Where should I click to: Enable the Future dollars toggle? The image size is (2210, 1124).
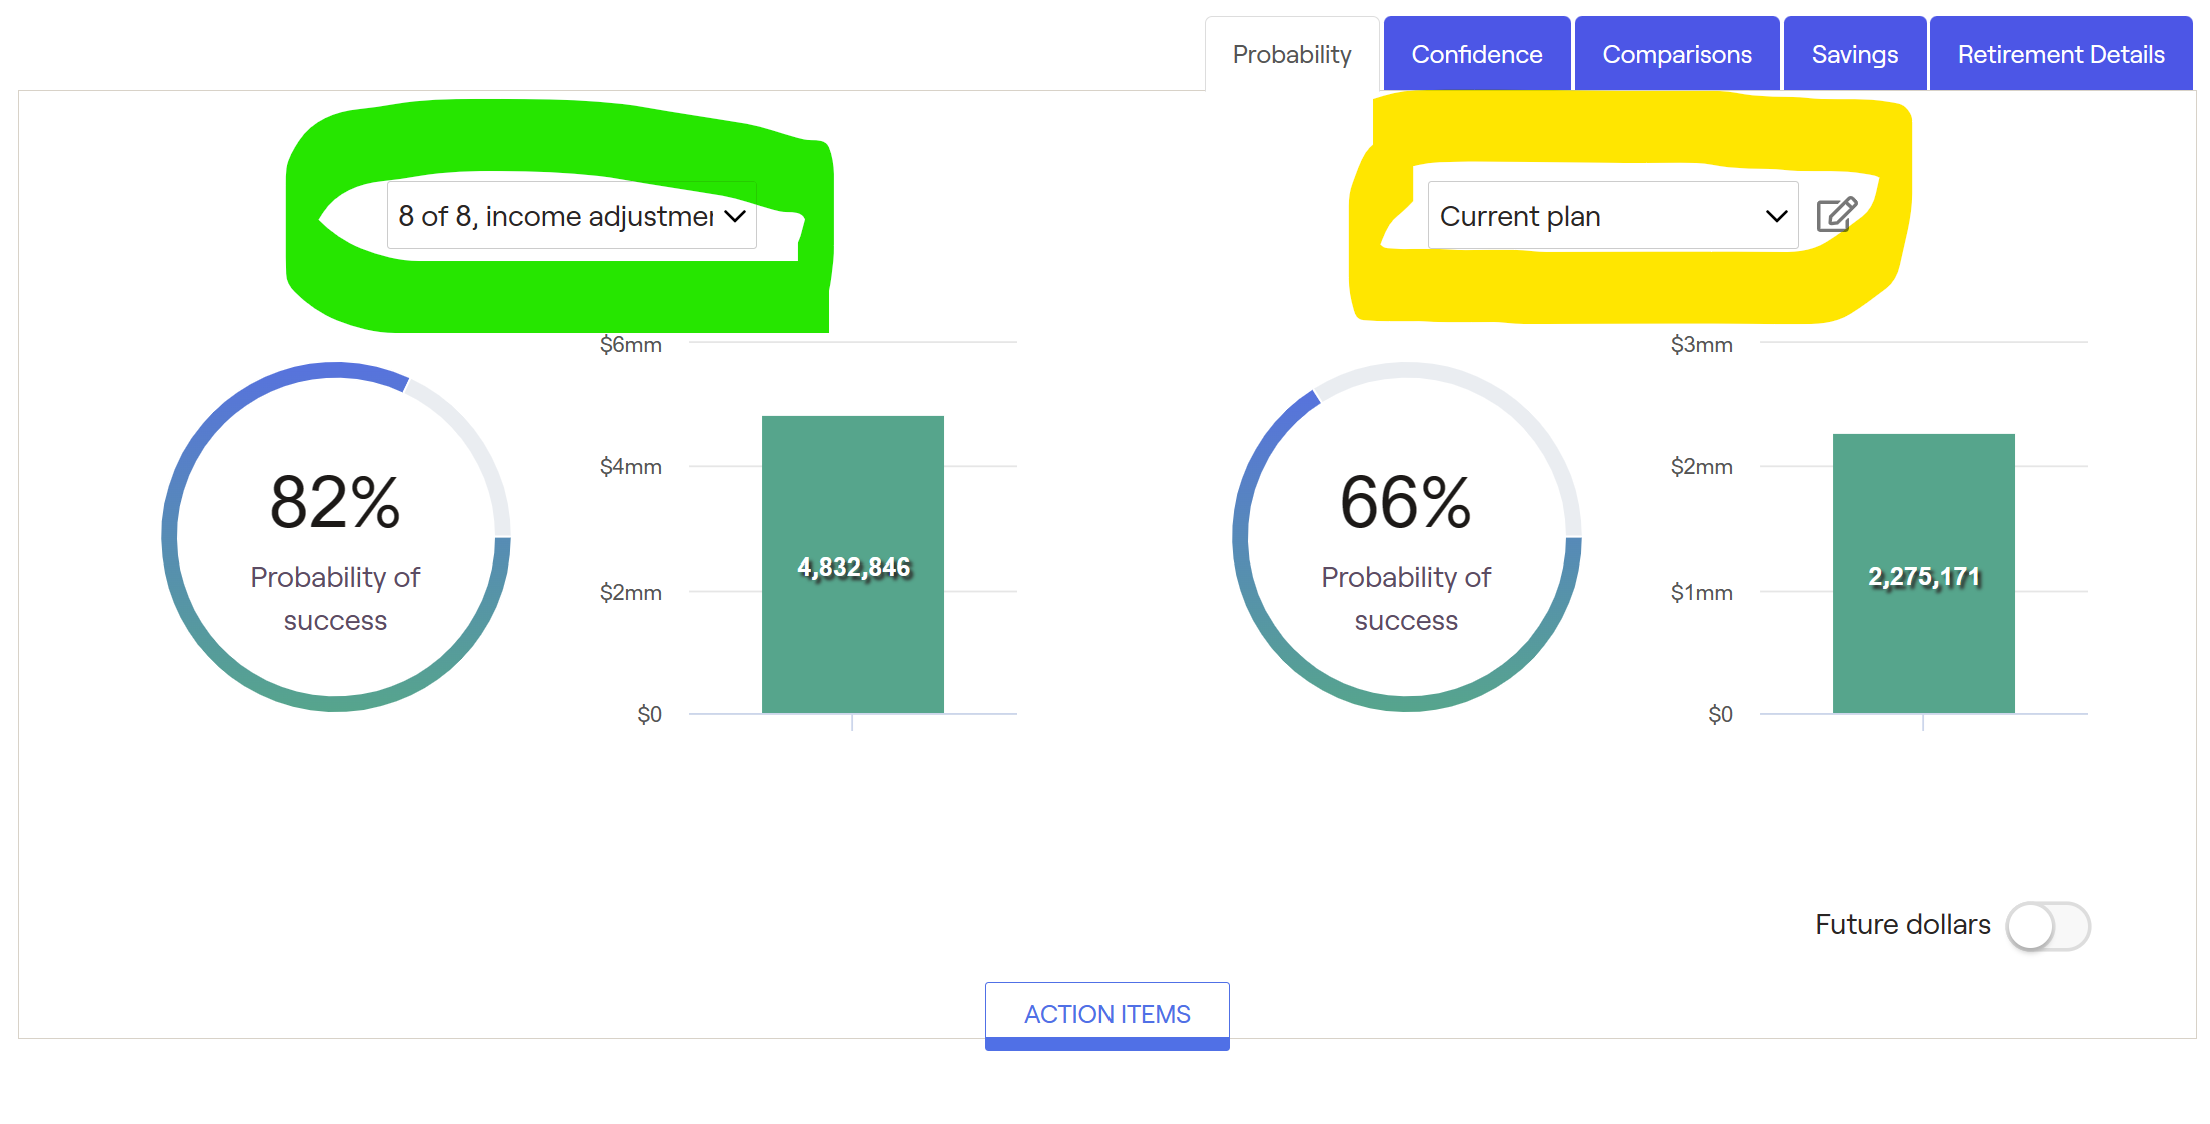pyautogui.click(x=2047, y=926)
